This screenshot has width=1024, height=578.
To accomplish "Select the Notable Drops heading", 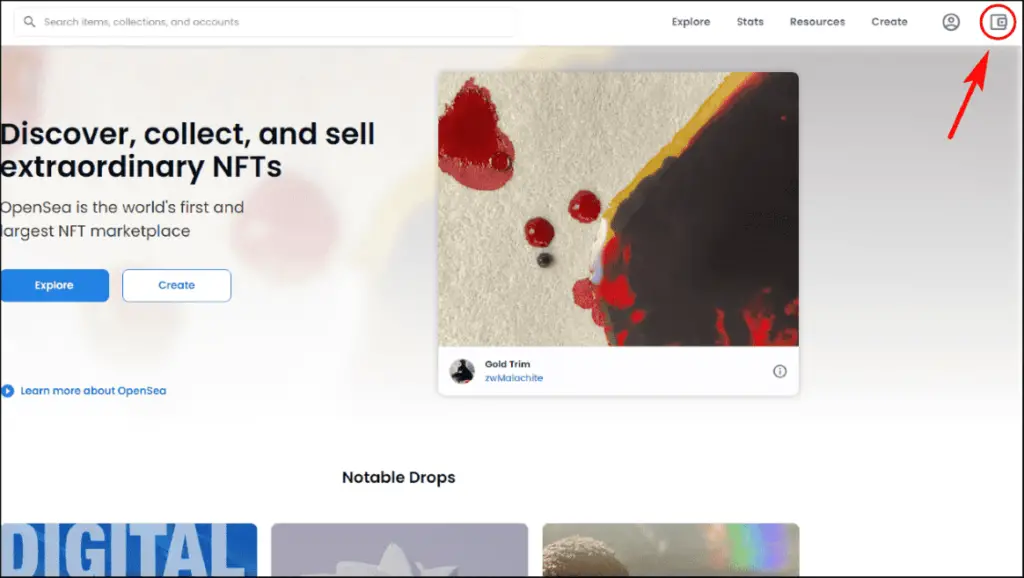I will tap(398, 477).
